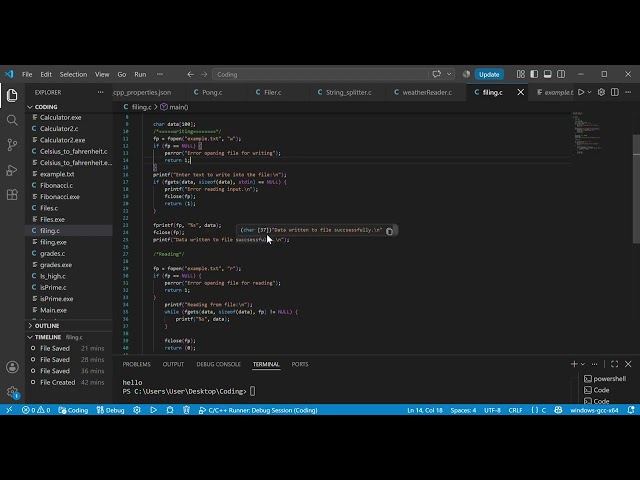Screen dimensions: 640x480
Task: Click status bar settings gear icon
Action: (137, 410)
